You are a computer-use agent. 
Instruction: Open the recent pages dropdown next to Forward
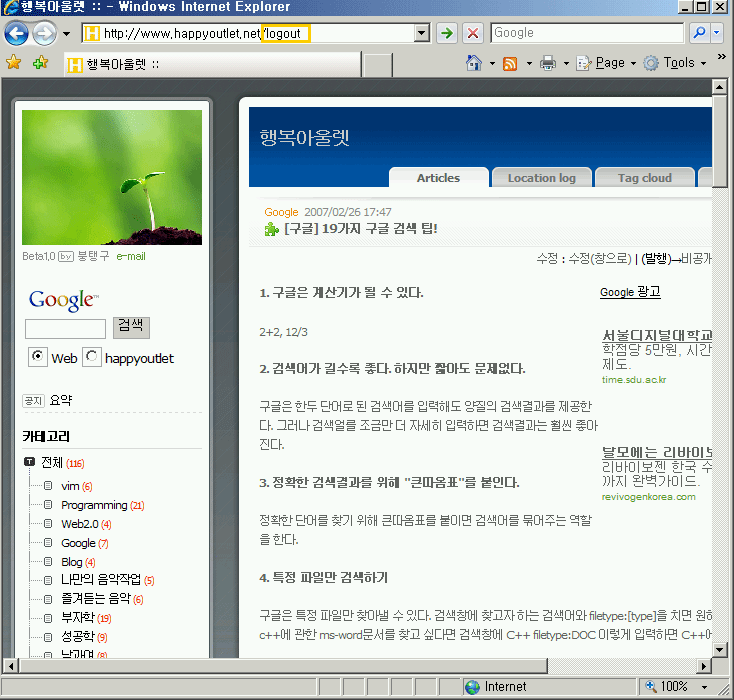pyautogui.click(x=66, y=34)
